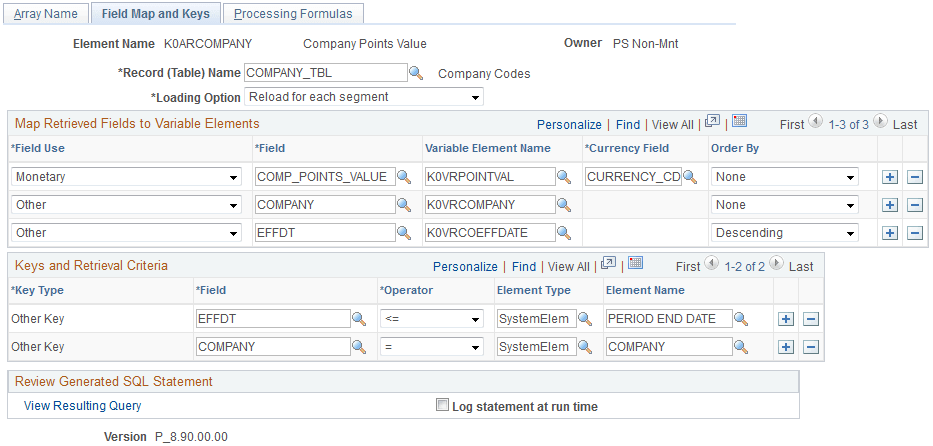
Task: Open lookup for PERIOD END DATE element
Action: [742, 319]
